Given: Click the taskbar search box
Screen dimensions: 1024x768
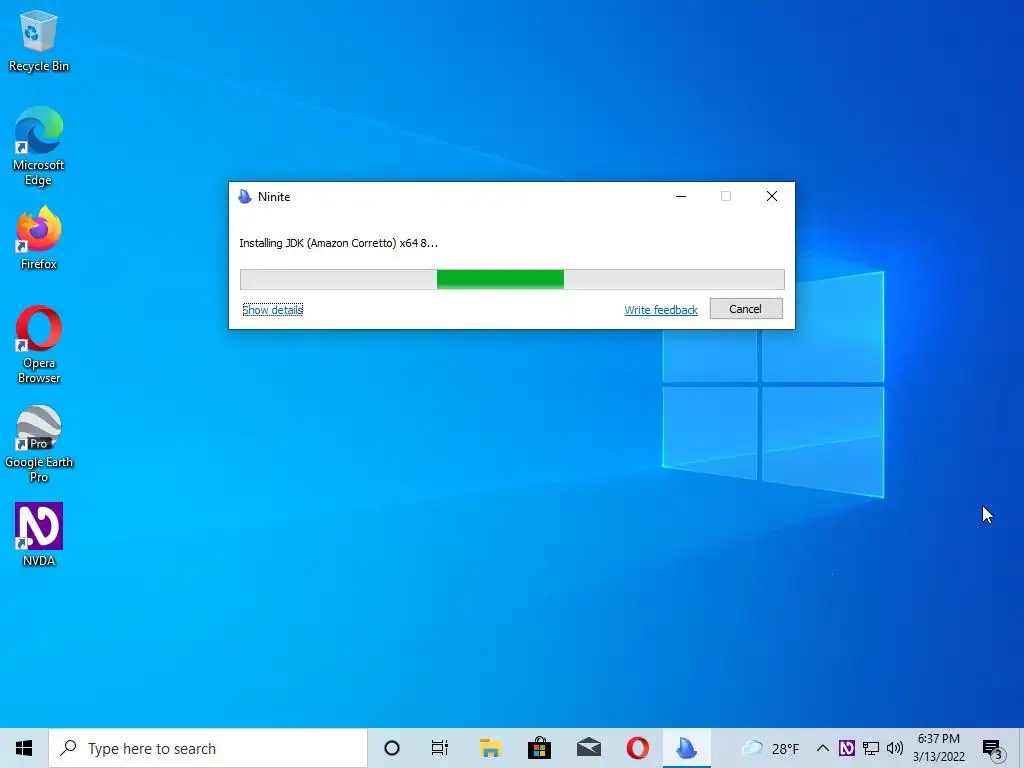Looking at the screenshot, I should pyautogui.click(x=208, y=748).
